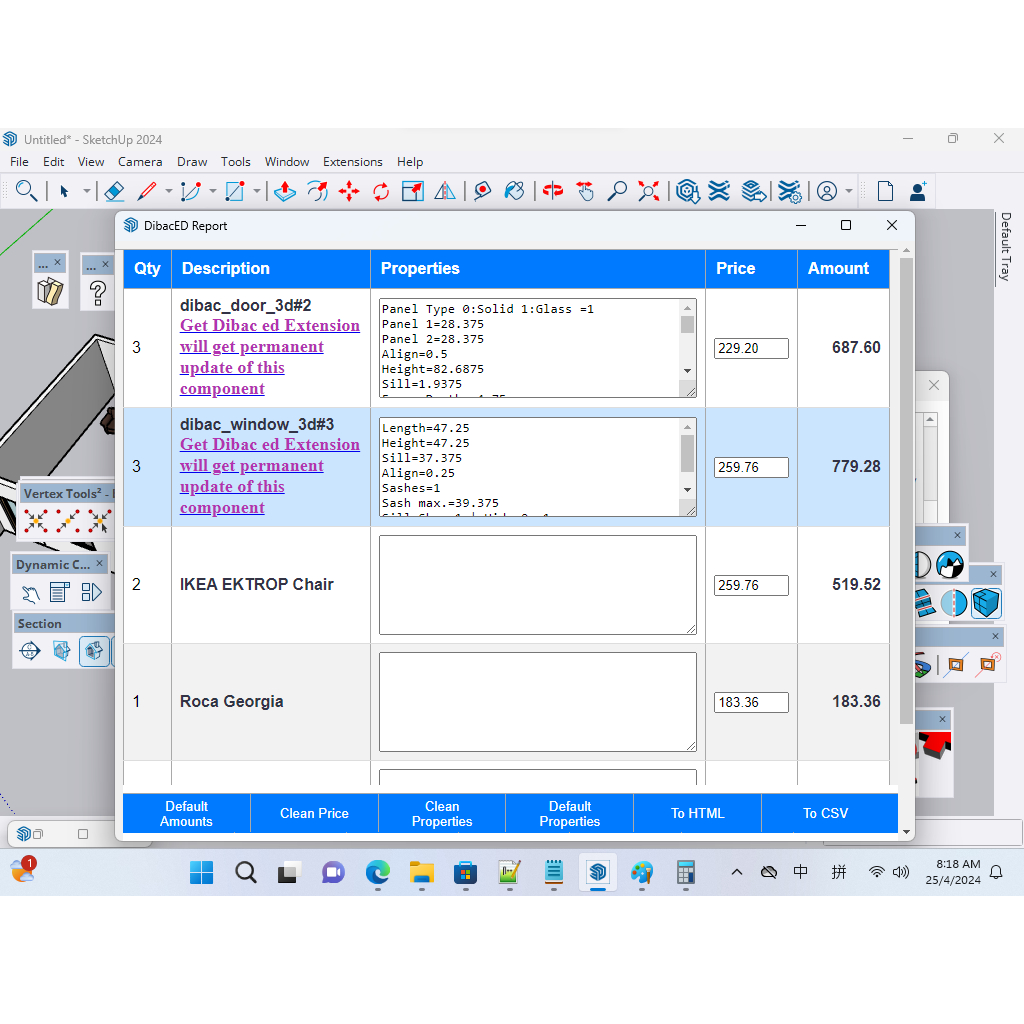Image resolution: width=1024 pixels, height=1024 pixels.
Task: Click window properties scroll down arrow
Action: coord(688,489)
